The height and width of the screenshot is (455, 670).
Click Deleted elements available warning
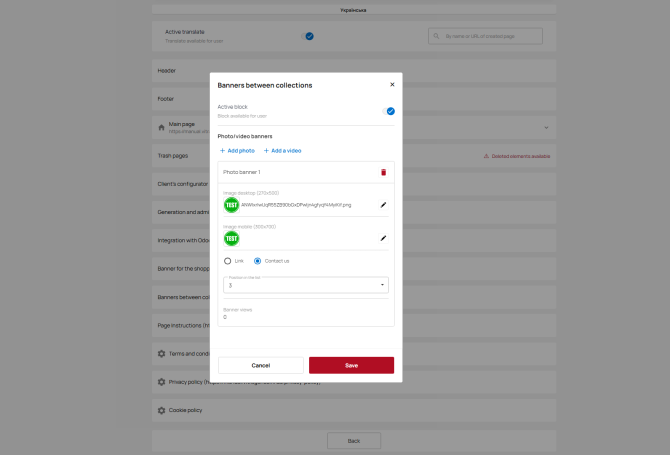pyautogui.click(x=517, y=156)
